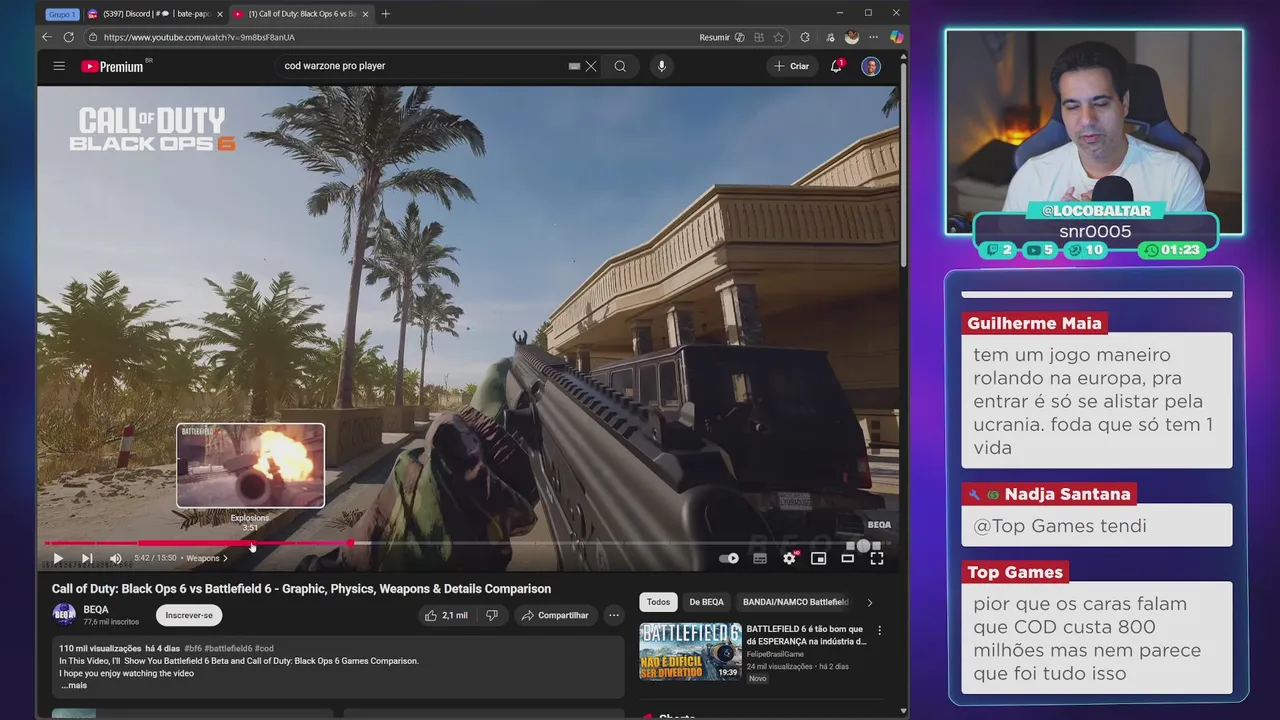Run the search with the magnifier button
Viewport: 1280px width, 720px height.
[620, 66]
